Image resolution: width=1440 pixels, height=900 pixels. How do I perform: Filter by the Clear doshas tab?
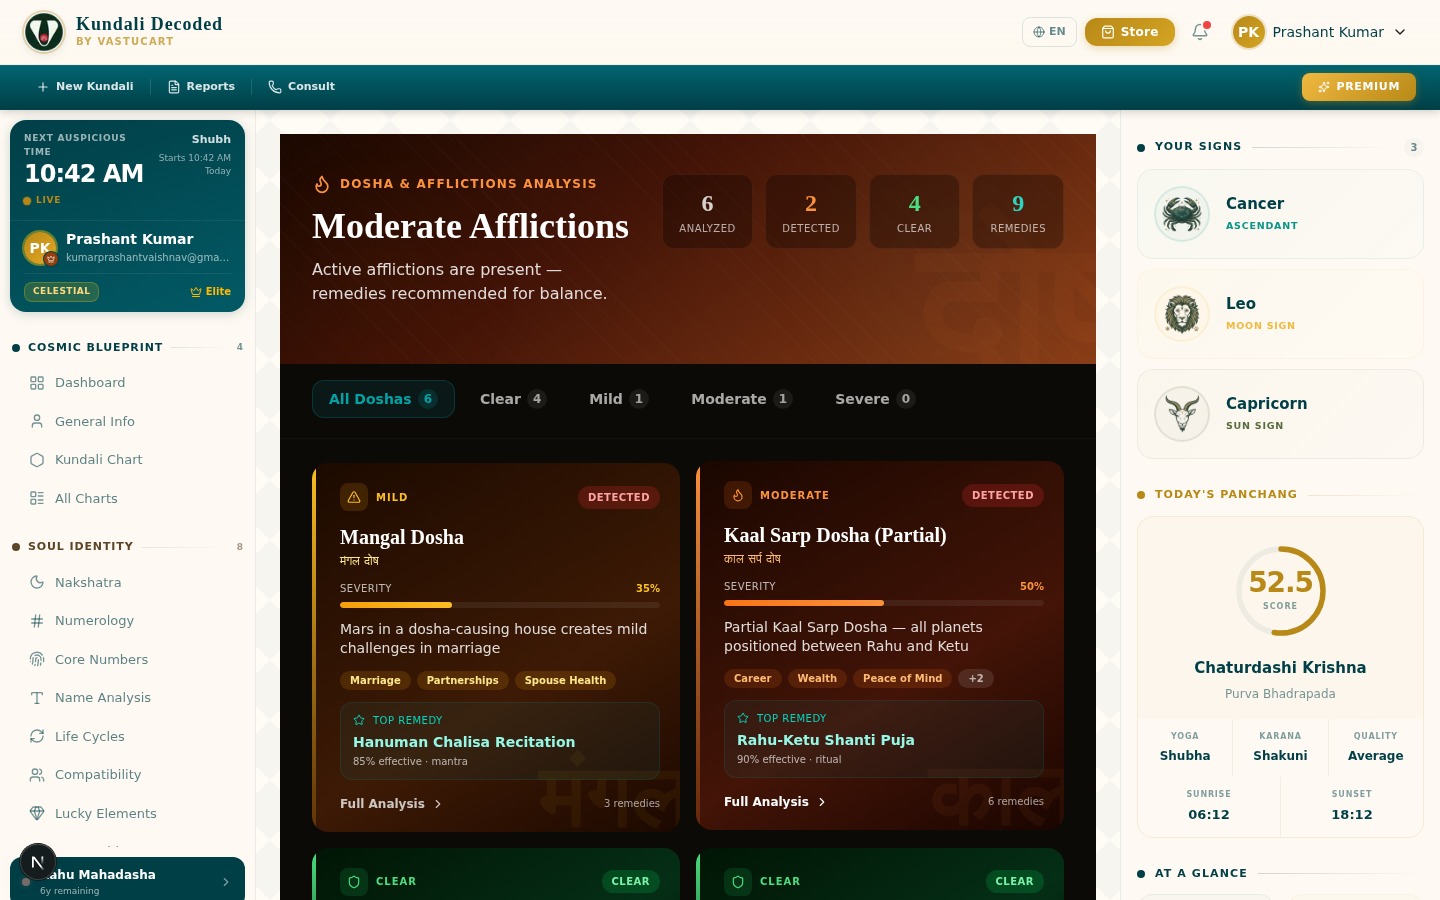512,399
